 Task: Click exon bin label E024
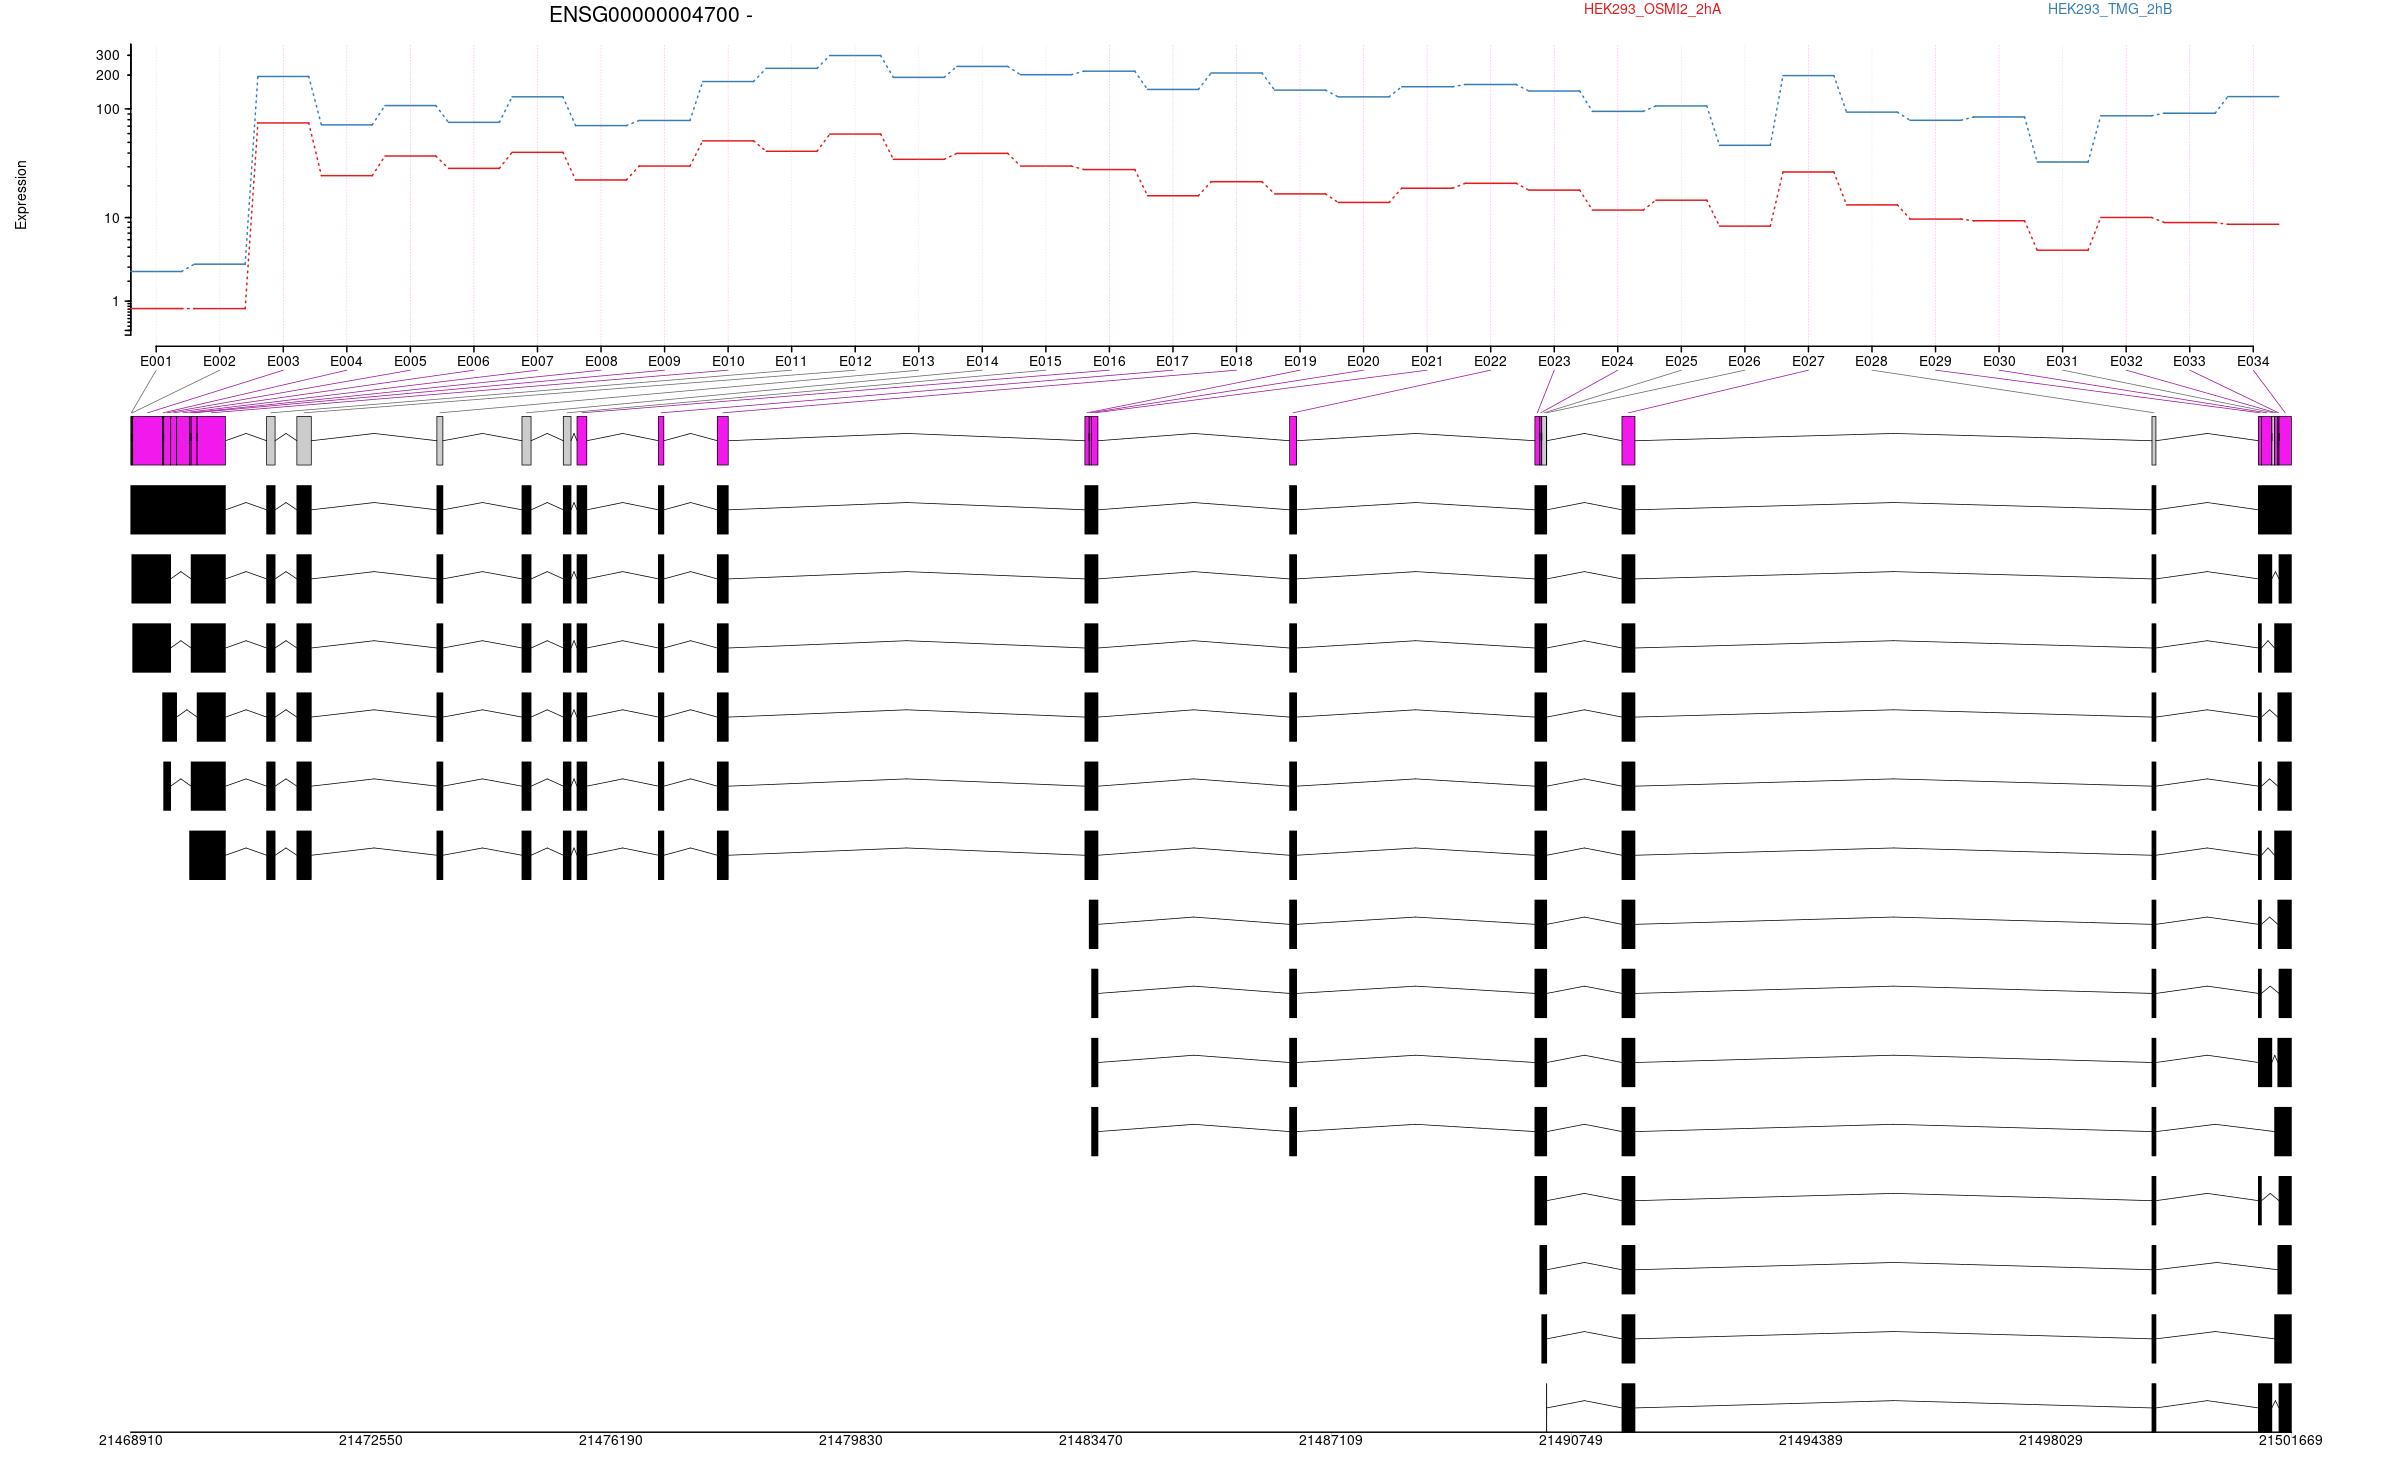[x=1617, y=361]
